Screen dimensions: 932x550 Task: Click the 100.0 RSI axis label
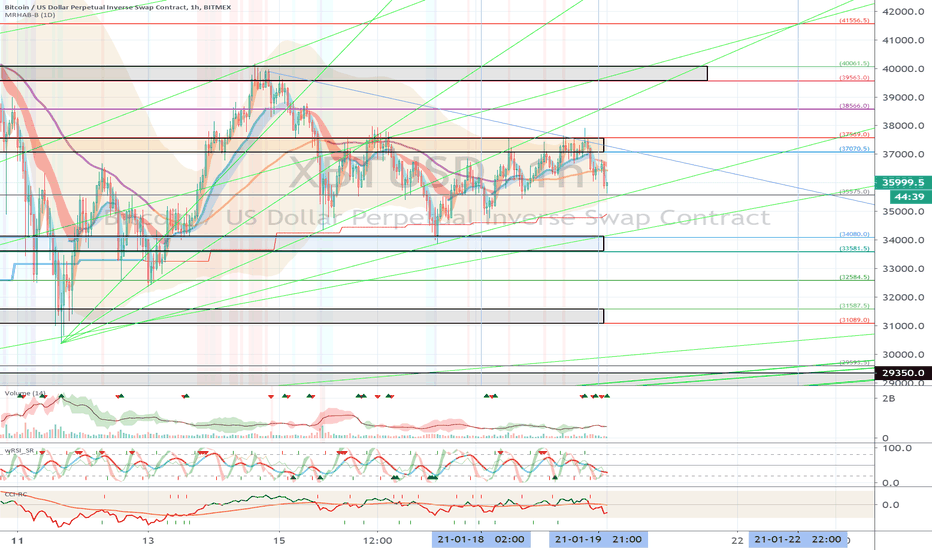[x=897, y=448]
